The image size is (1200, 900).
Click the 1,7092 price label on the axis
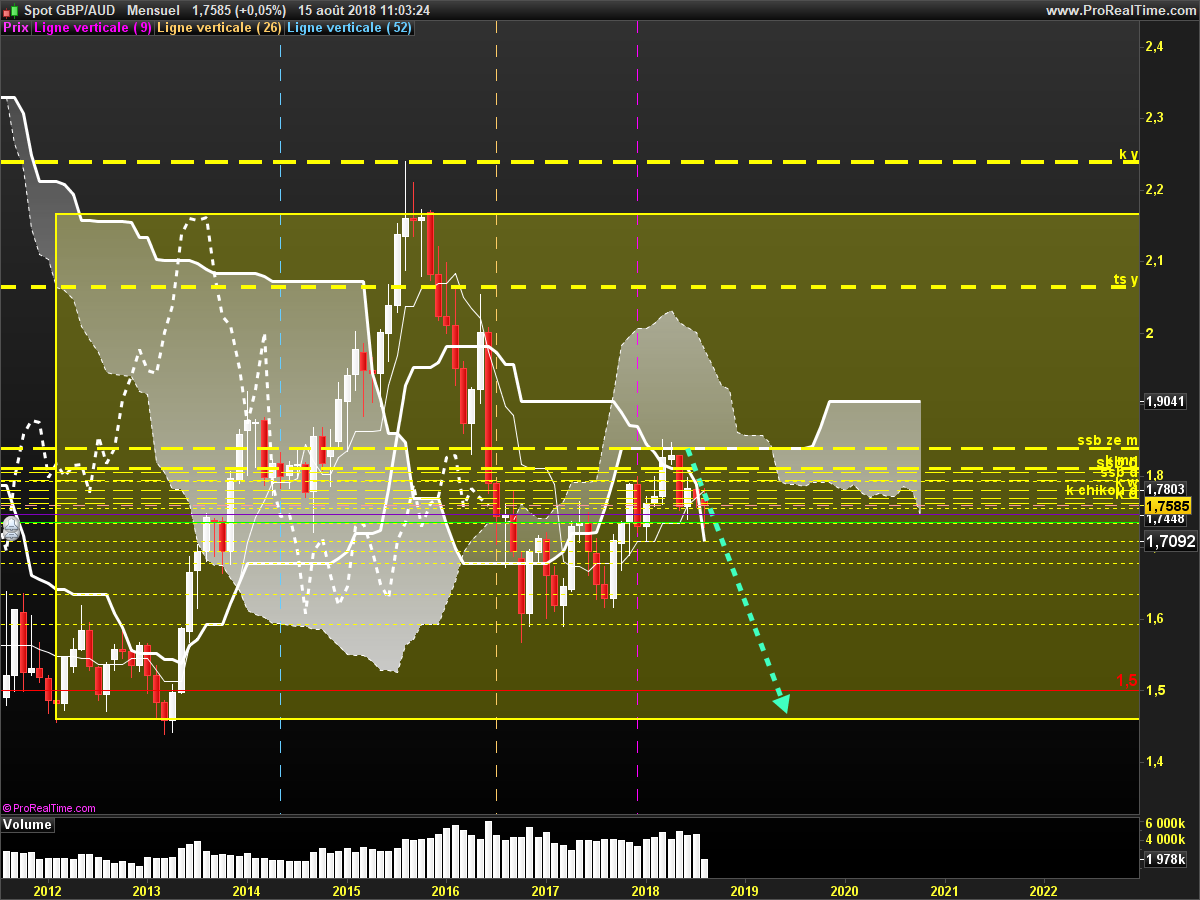pyautogui.click(x=1170, y=541)
